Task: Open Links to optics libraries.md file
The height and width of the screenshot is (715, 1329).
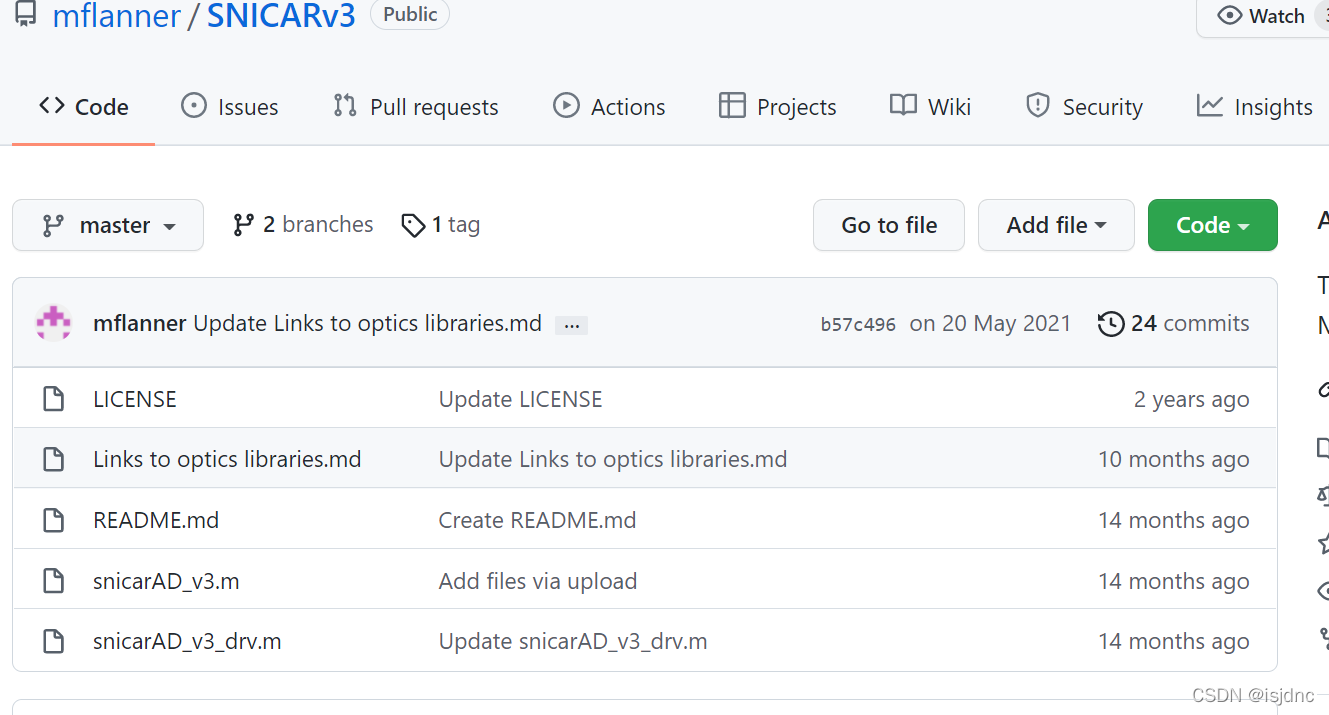Action: 227,459
